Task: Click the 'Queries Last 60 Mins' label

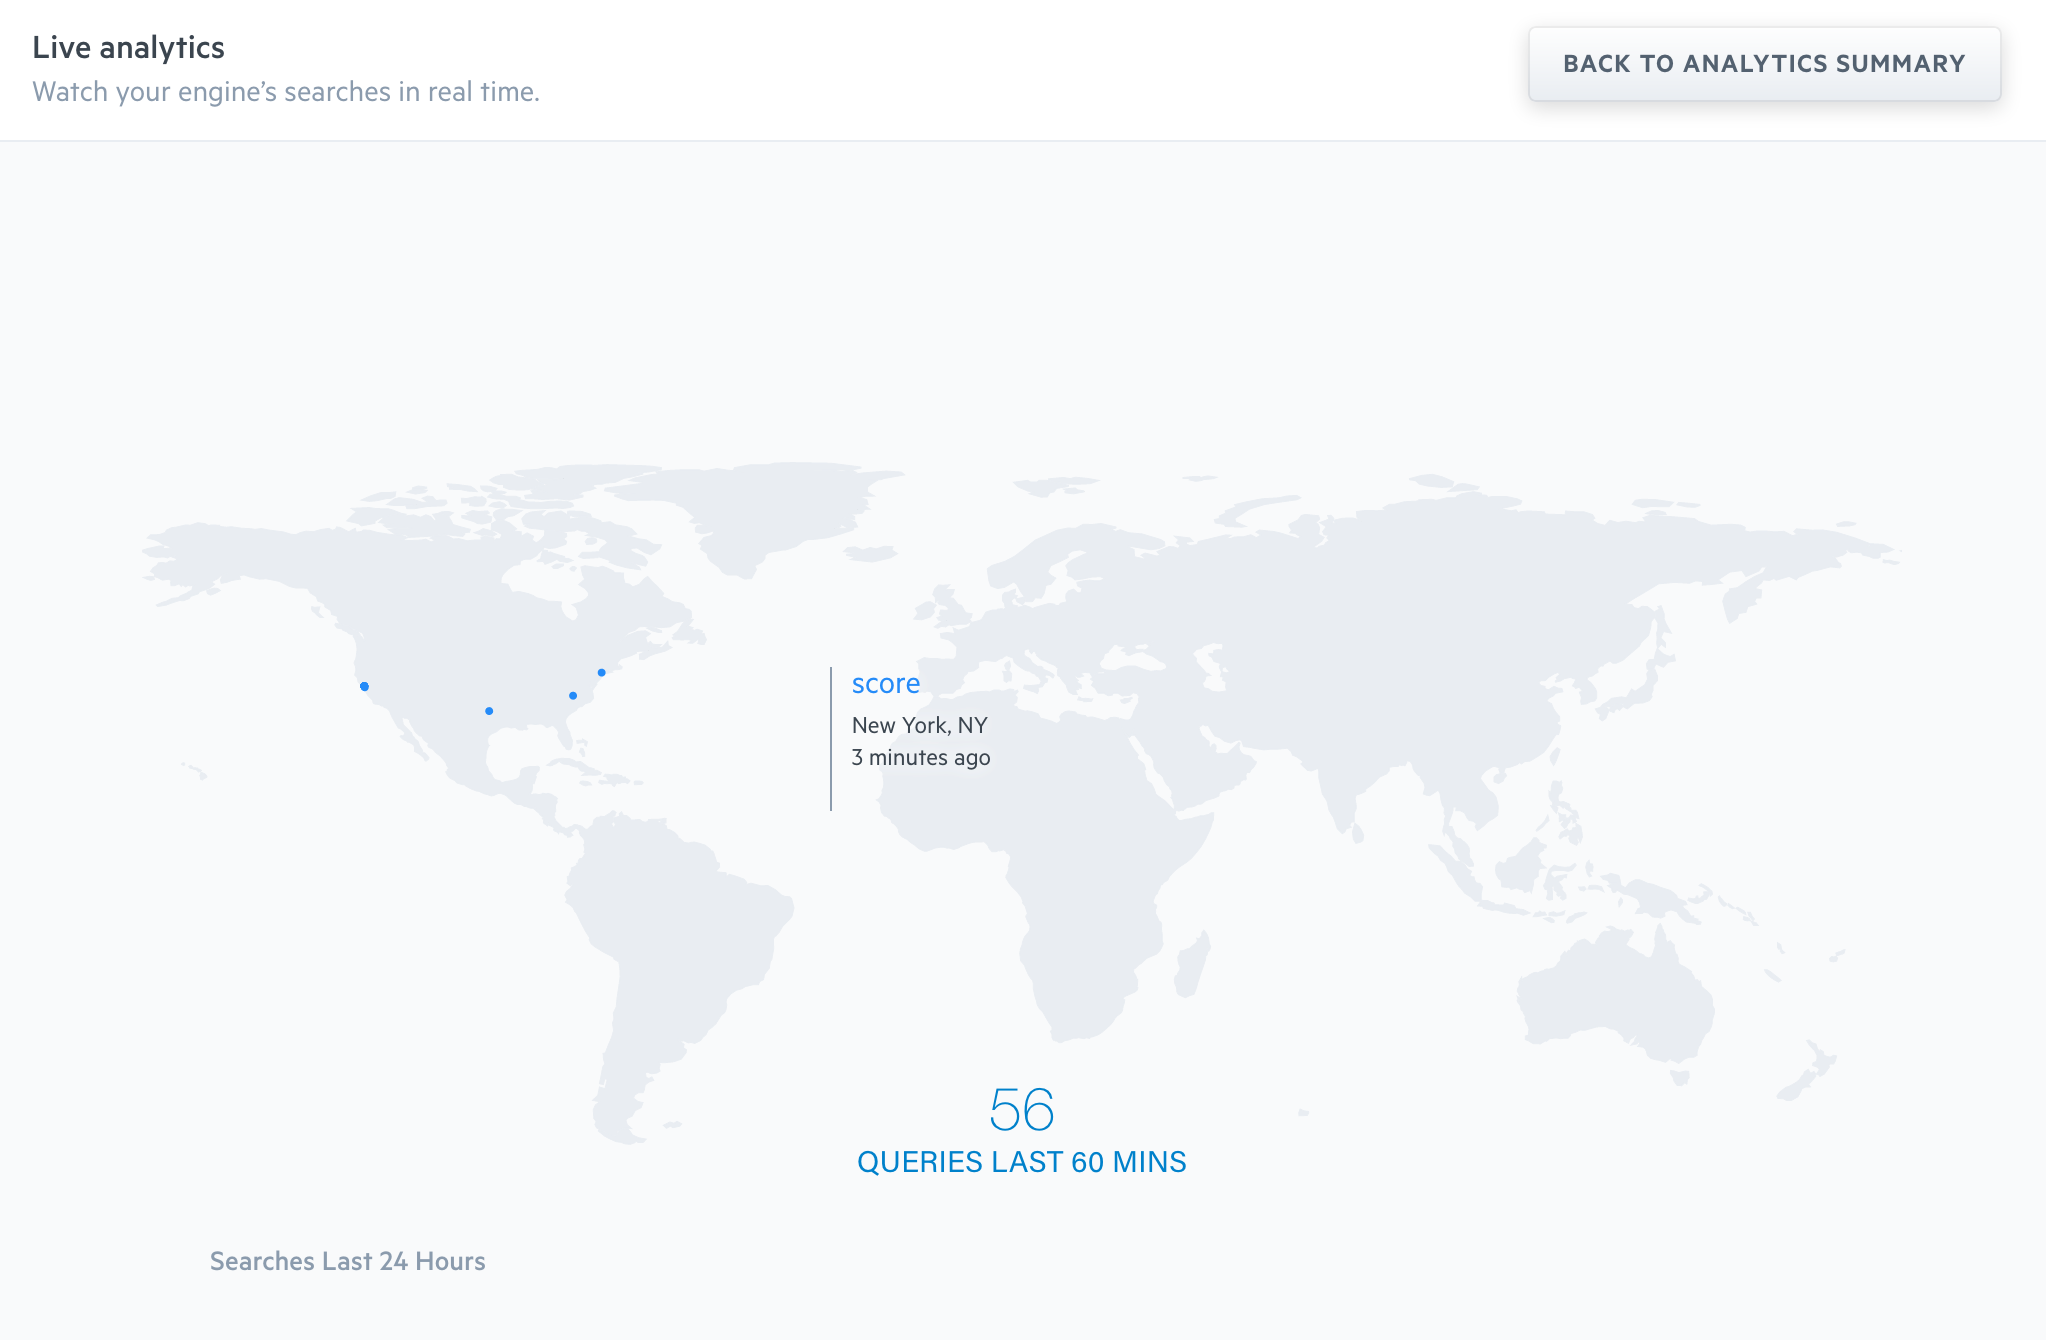Action: point(1022,1162)
